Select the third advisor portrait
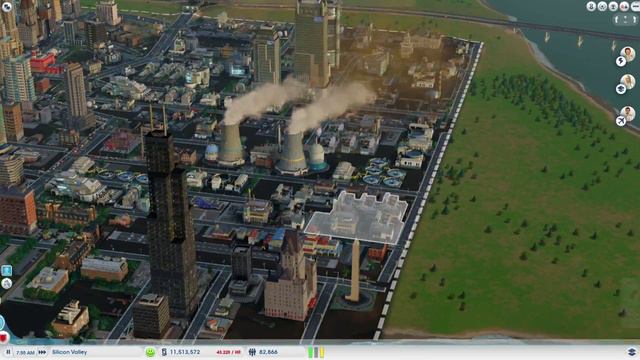640x360 pixels. pyautogui.click(x=628, y=113)
